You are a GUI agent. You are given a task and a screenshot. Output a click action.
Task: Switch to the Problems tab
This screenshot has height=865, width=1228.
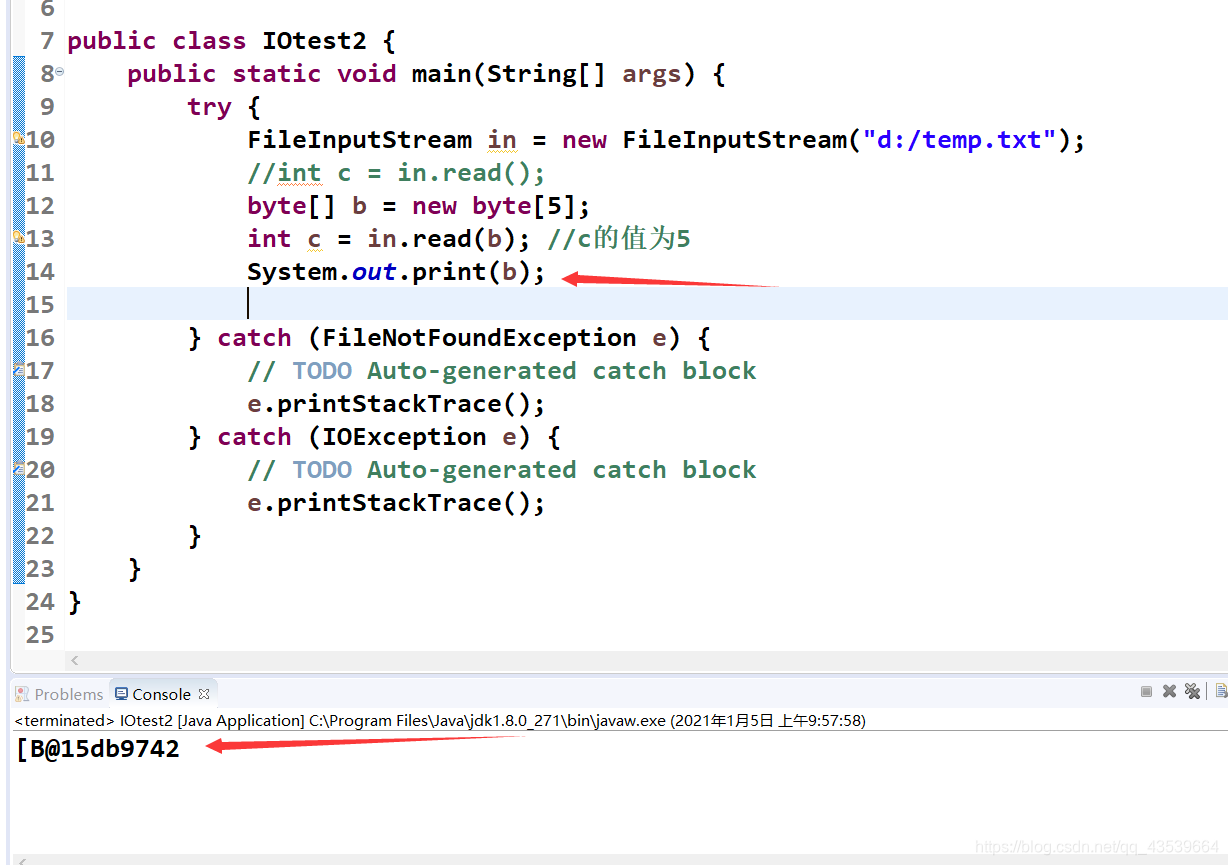59,694
